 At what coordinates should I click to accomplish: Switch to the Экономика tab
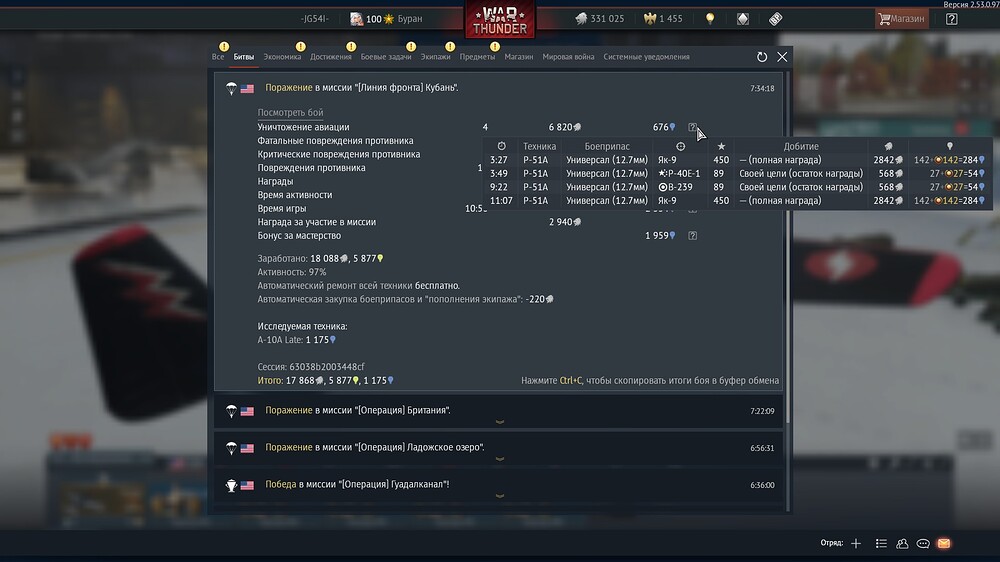coord(282,57)
